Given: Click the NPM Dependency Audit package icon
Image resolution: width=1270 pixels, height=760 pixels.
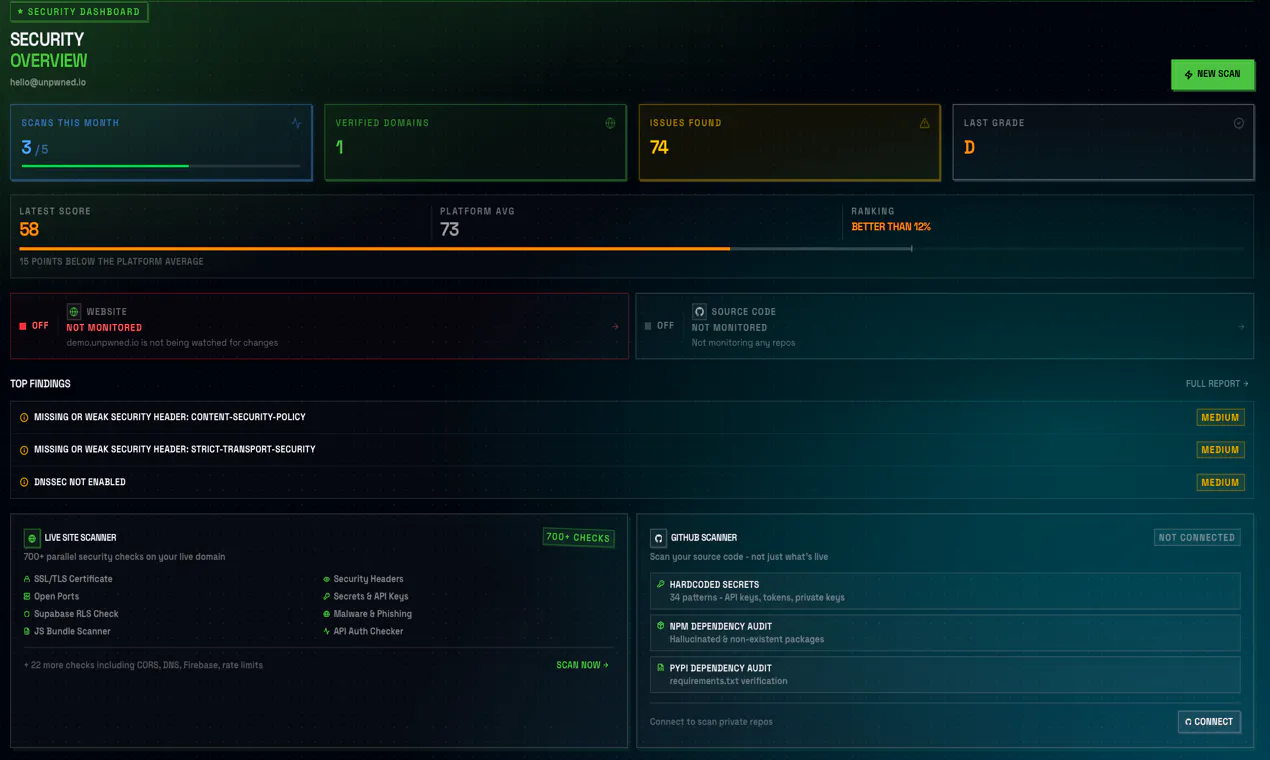Looking at the screenshot, I should click(x=660, y=626).
